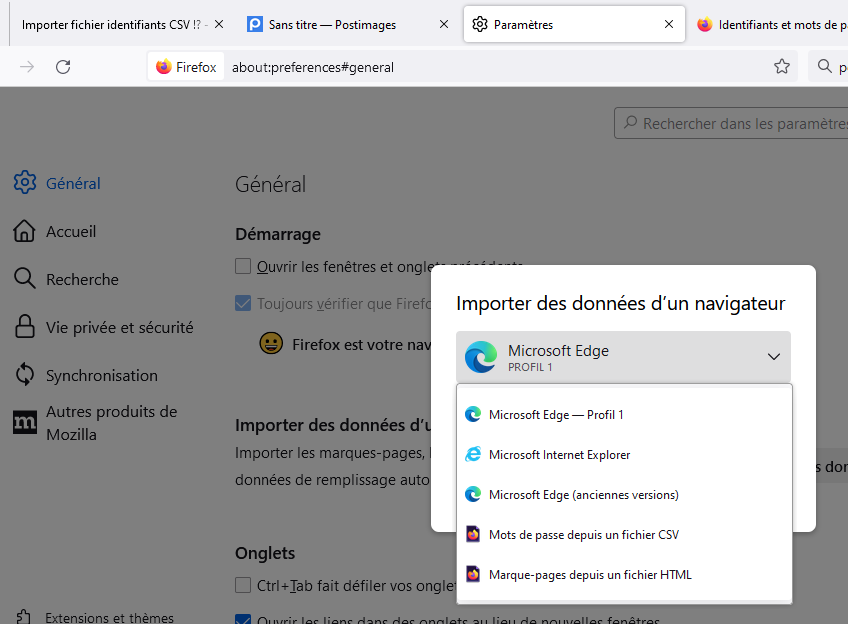Open Recherche settings page
Image resolution: width=848 pixels, height=624 pixels.
click(82, 280)
